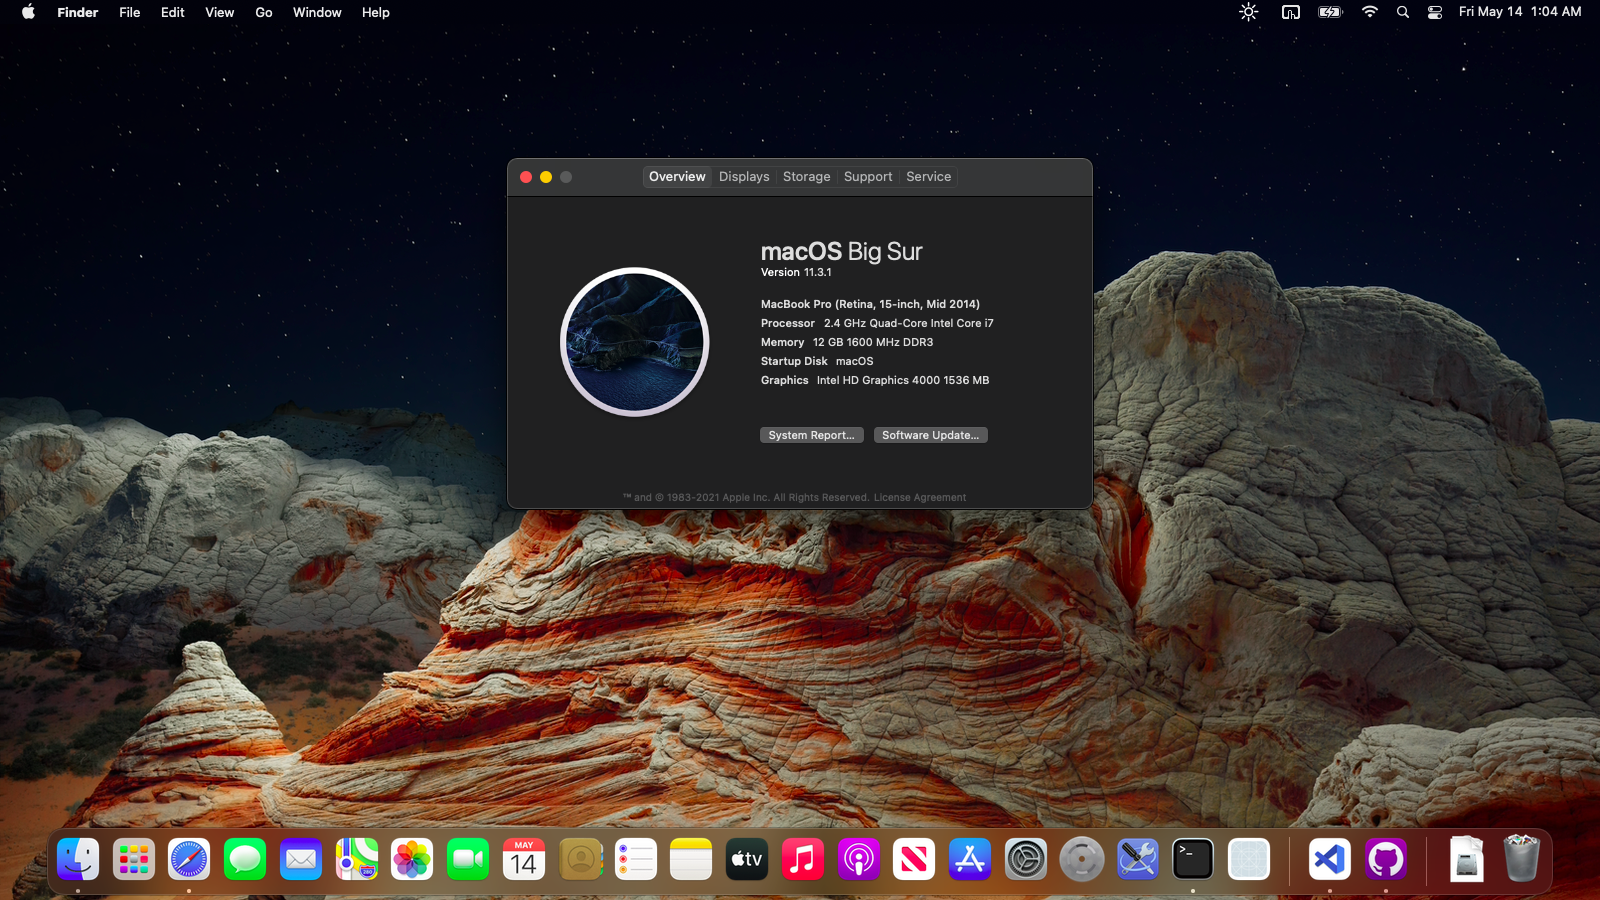Click the Graphics Intel HD 4000 line
Screen dimensions: 1600x900
[x=875, y=380]
